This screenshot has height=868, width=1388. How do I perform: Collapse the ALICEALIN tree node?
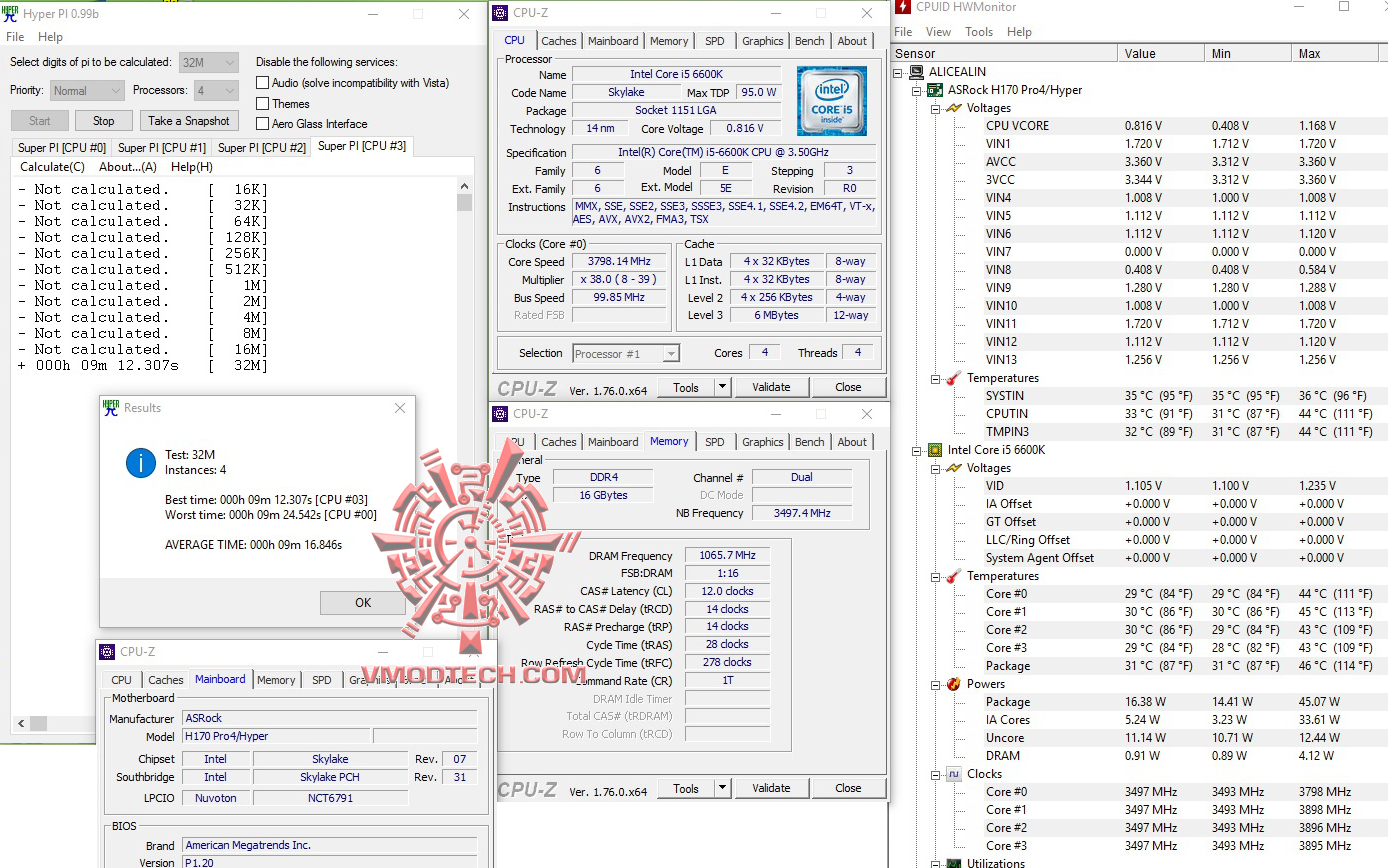point(899,72)
